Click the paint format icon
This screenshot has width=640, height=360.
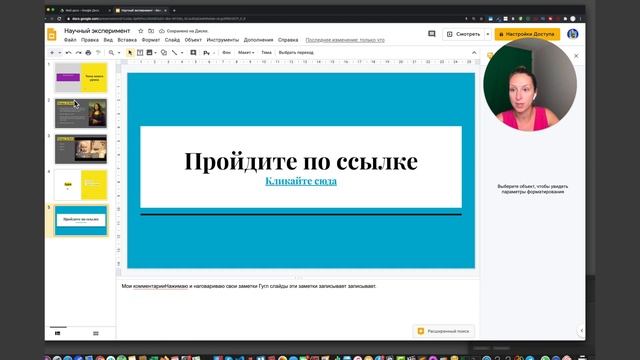pos(98,53)
